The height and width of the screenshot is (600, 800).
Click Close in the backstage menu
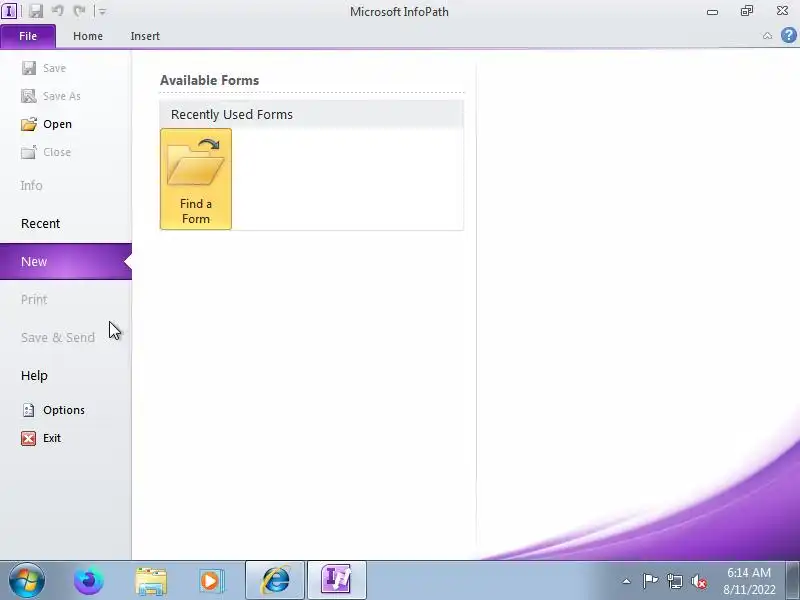pyautogui.click(x=46, y=152)
